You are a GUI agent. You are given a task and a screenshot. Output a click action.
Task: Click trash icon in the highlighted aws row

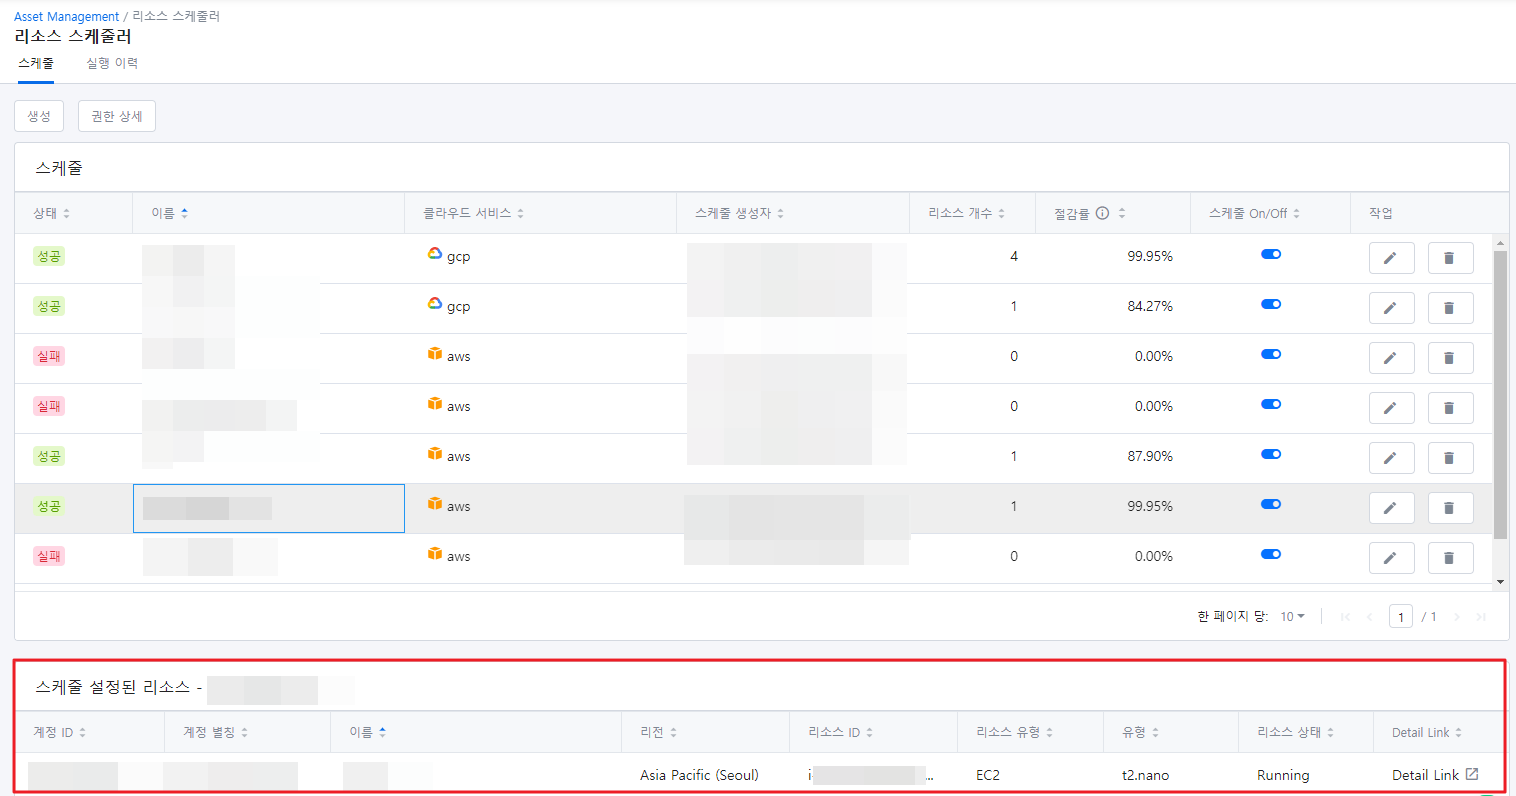[x=1450, y=508]
